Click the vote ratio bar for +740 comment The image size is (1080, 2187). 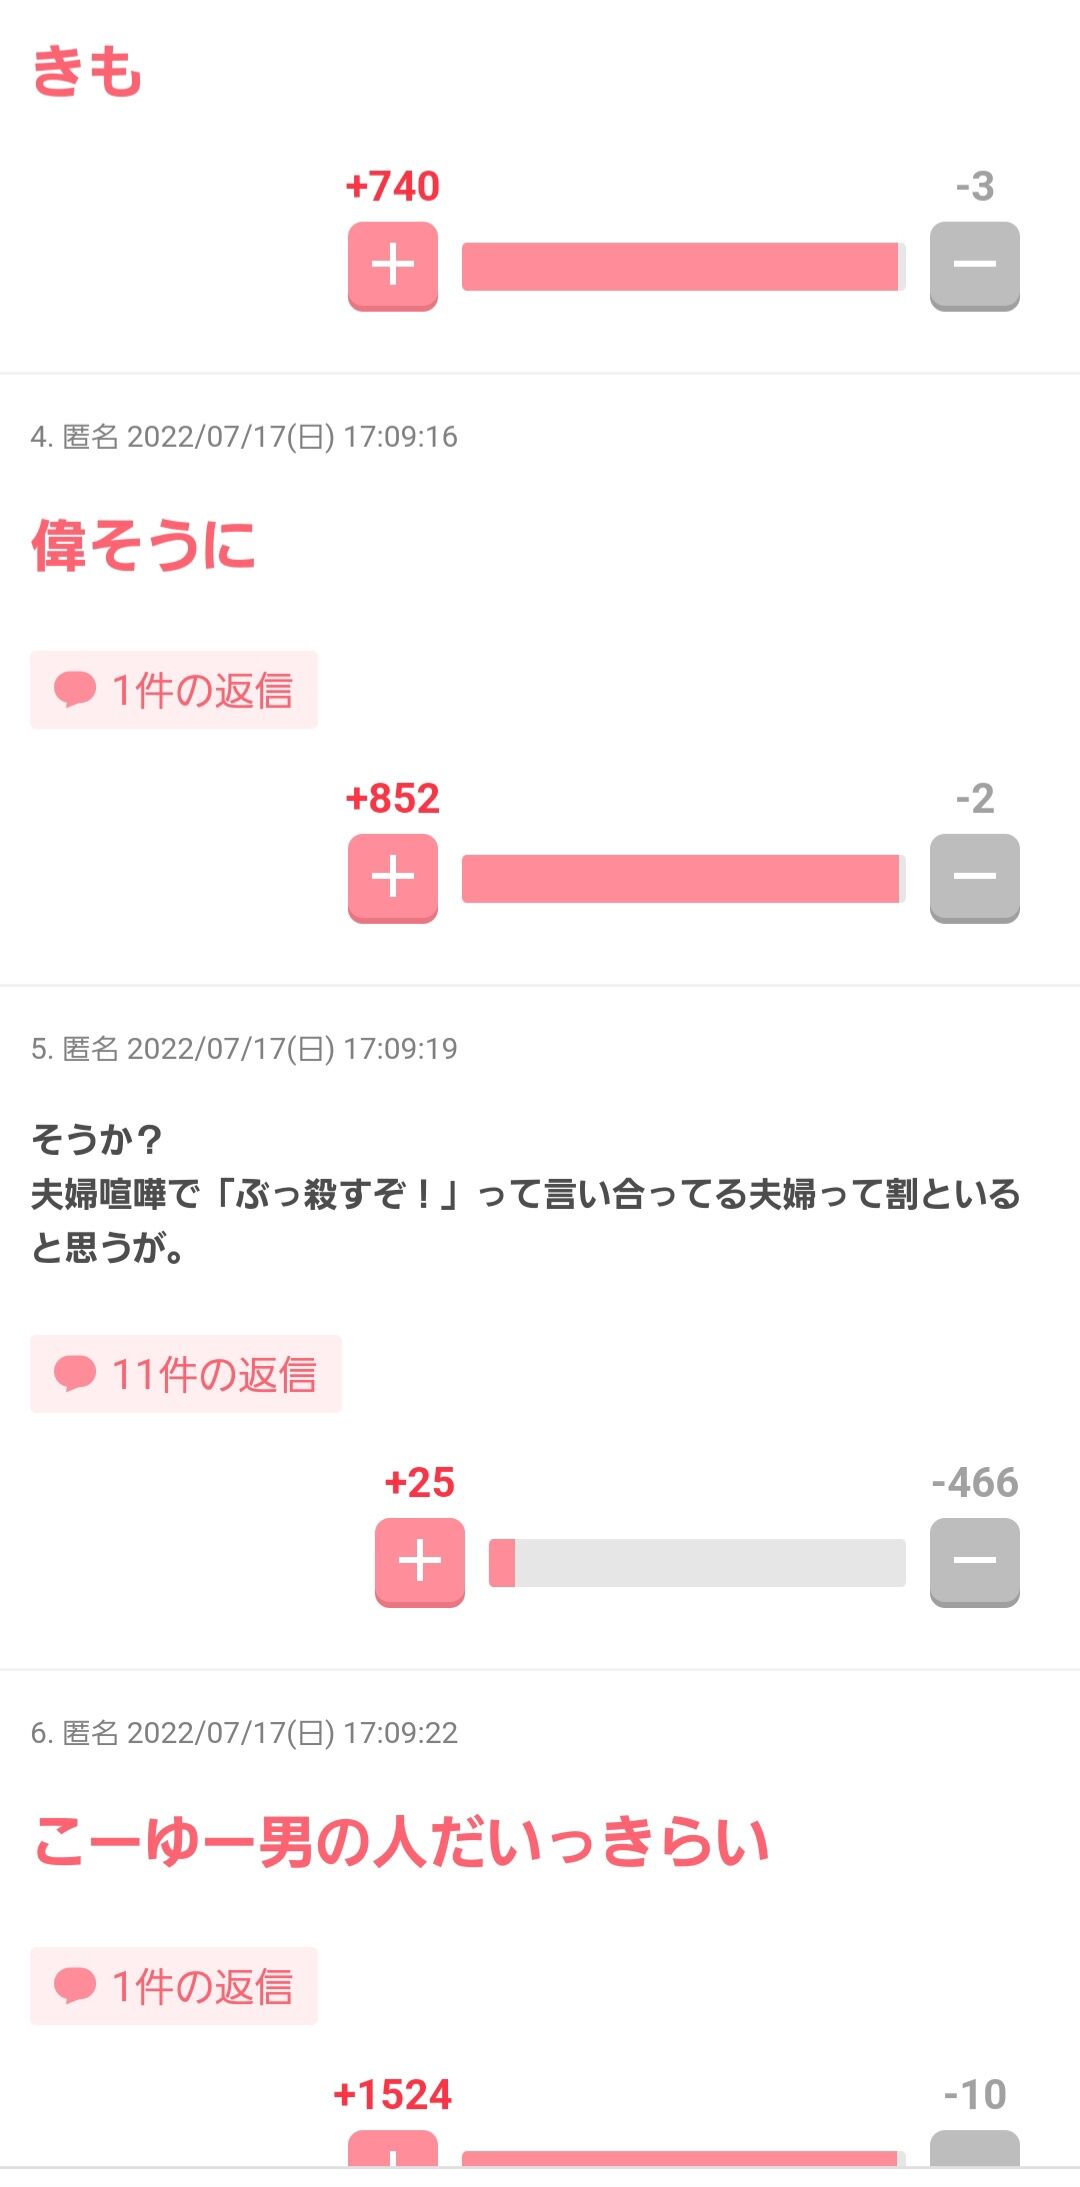(683, 266)
